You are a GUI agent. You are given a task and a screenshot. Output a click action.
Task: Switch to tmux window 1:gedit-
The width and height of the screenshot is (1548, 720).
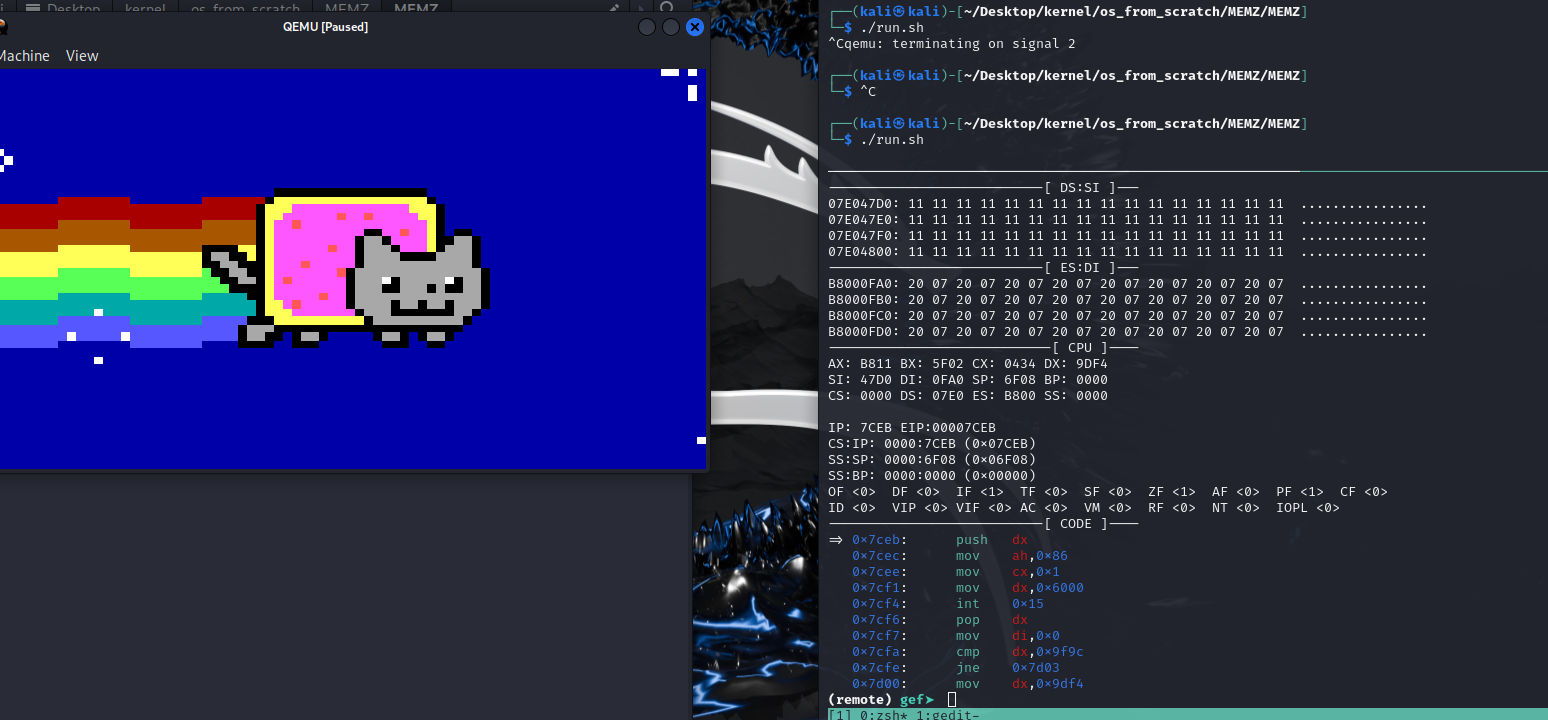pyautogui.click(x=947, y=714)
